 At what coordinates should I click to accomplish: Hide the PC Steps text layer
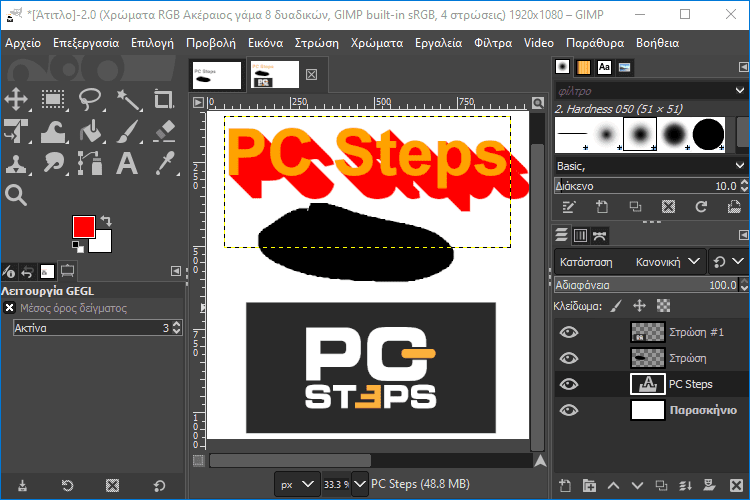click(569, 384)
